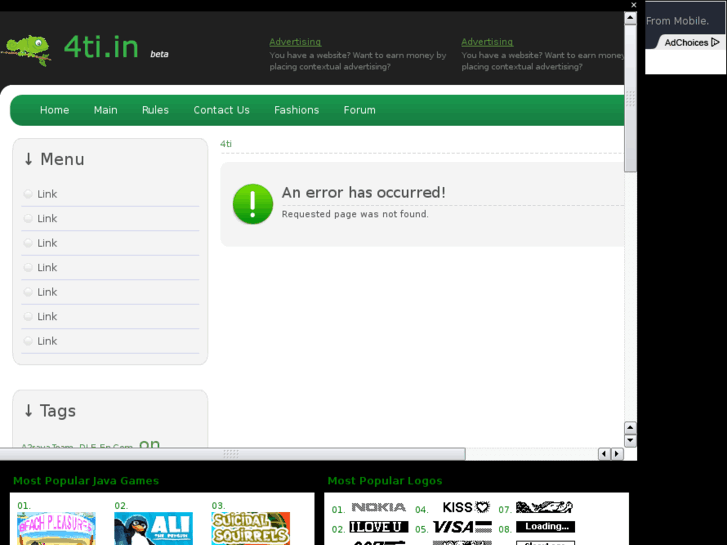Click 'Requested page was not found.' text
The height and width of the screenshot is (545, 727).
coord(355,214)
